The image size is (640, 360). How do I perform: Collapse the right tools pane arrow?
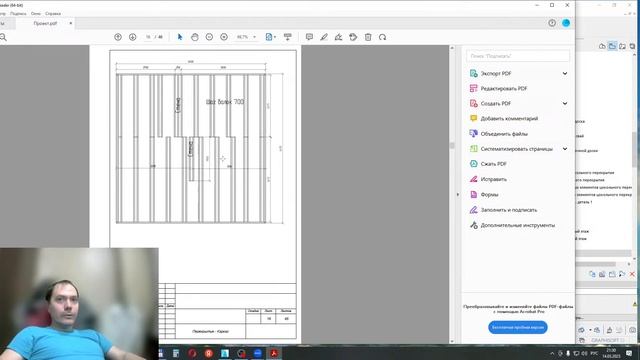point(458,195)
